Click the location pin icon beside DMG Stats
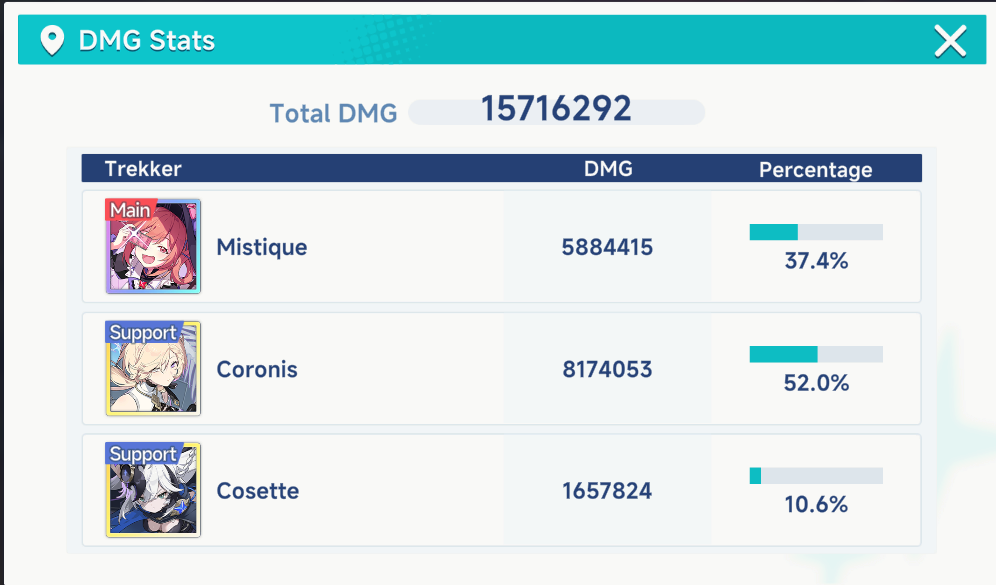996x585 pixels. pyautogui.click(x=52, y=41)
